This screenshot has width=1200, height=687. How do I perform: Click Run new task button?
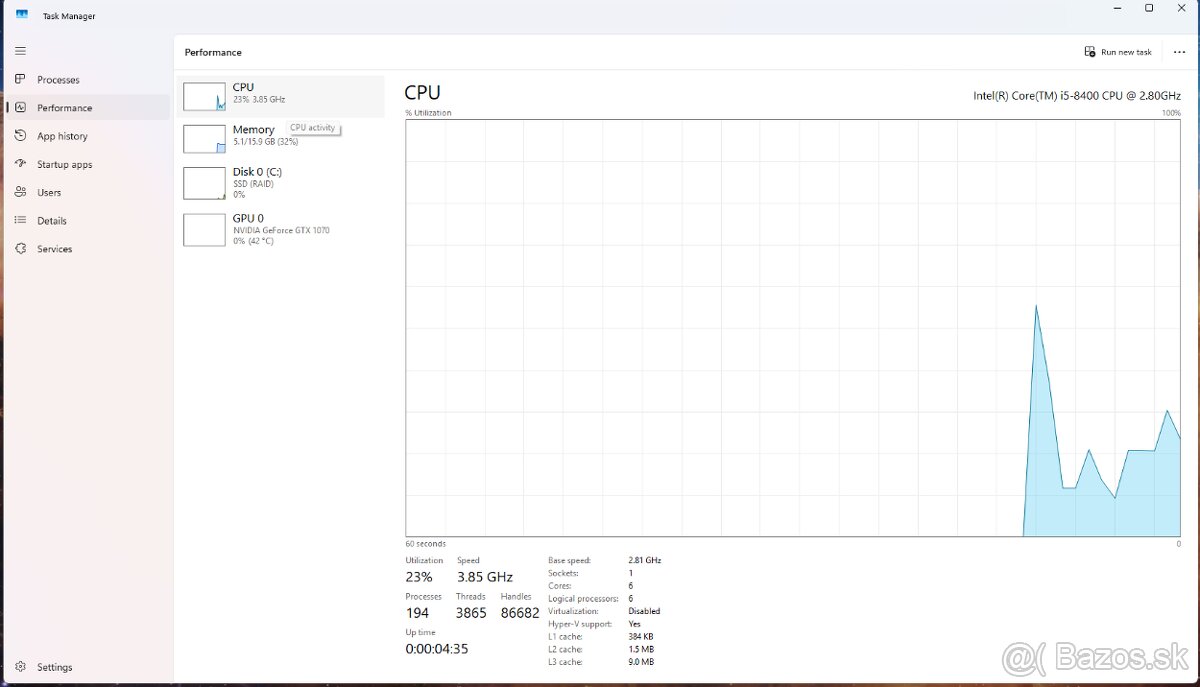1118,52
